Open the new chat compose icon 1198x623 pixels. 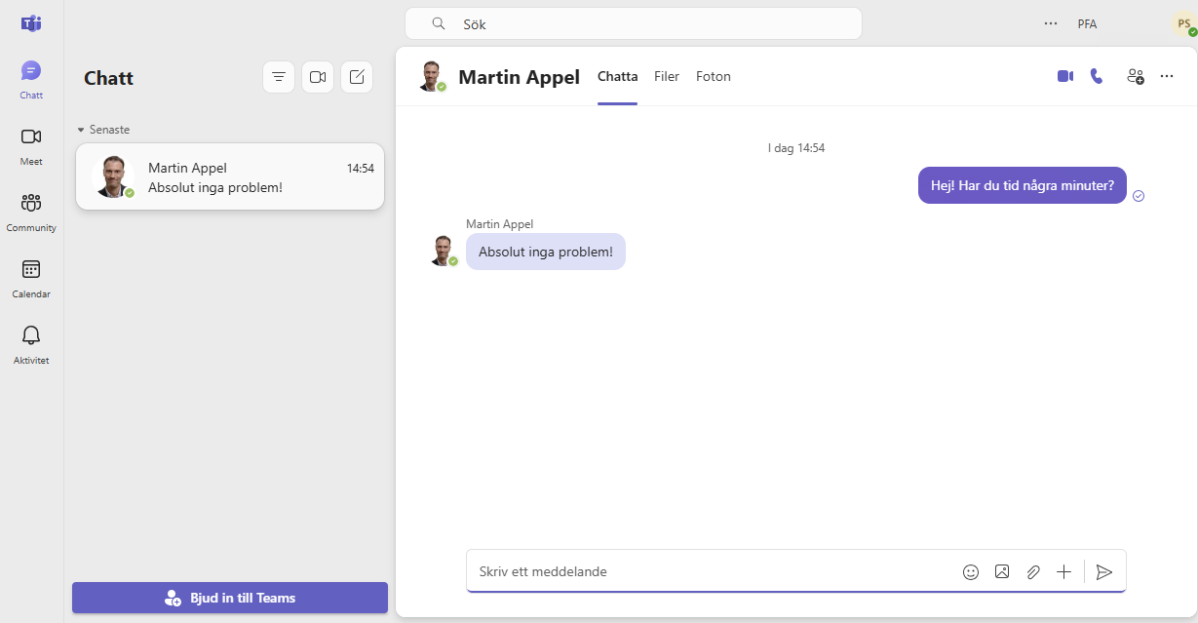356,76
